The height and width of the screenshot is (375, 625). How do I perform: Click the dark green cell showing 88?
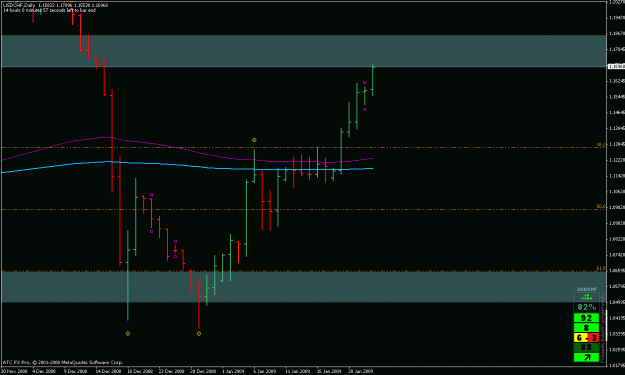[586, 348]
